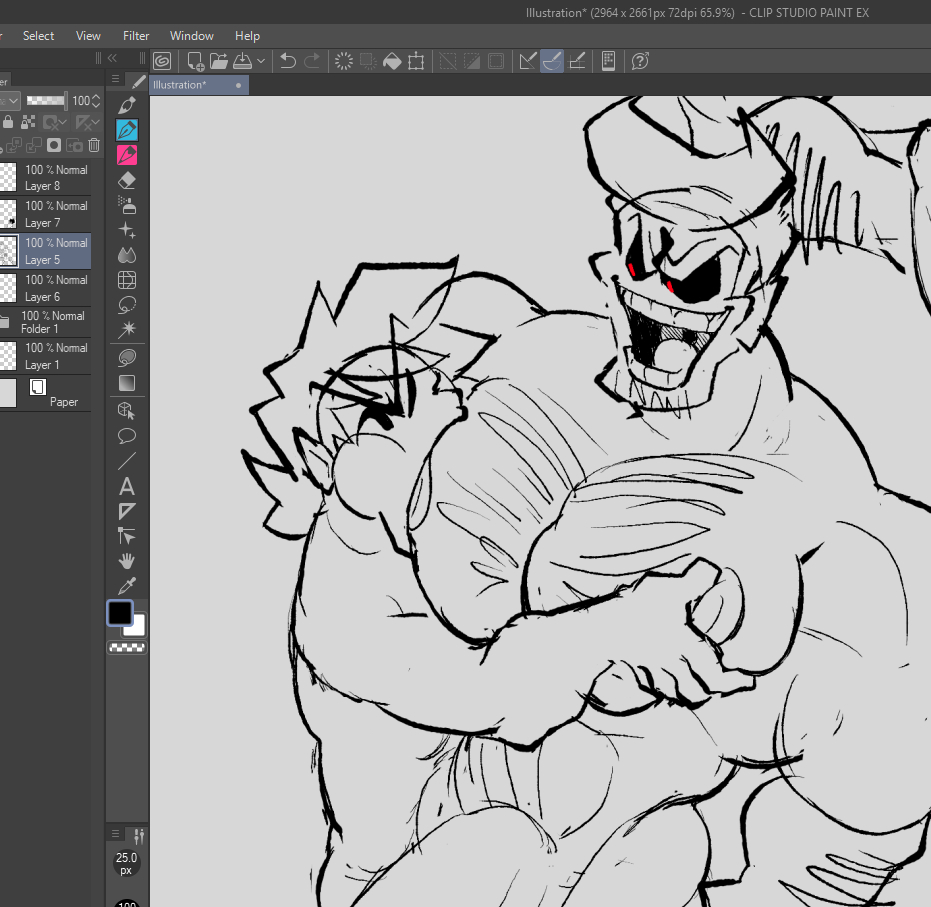Click the black main color swatch
931x907 pixels.
[x=119, y=613]
